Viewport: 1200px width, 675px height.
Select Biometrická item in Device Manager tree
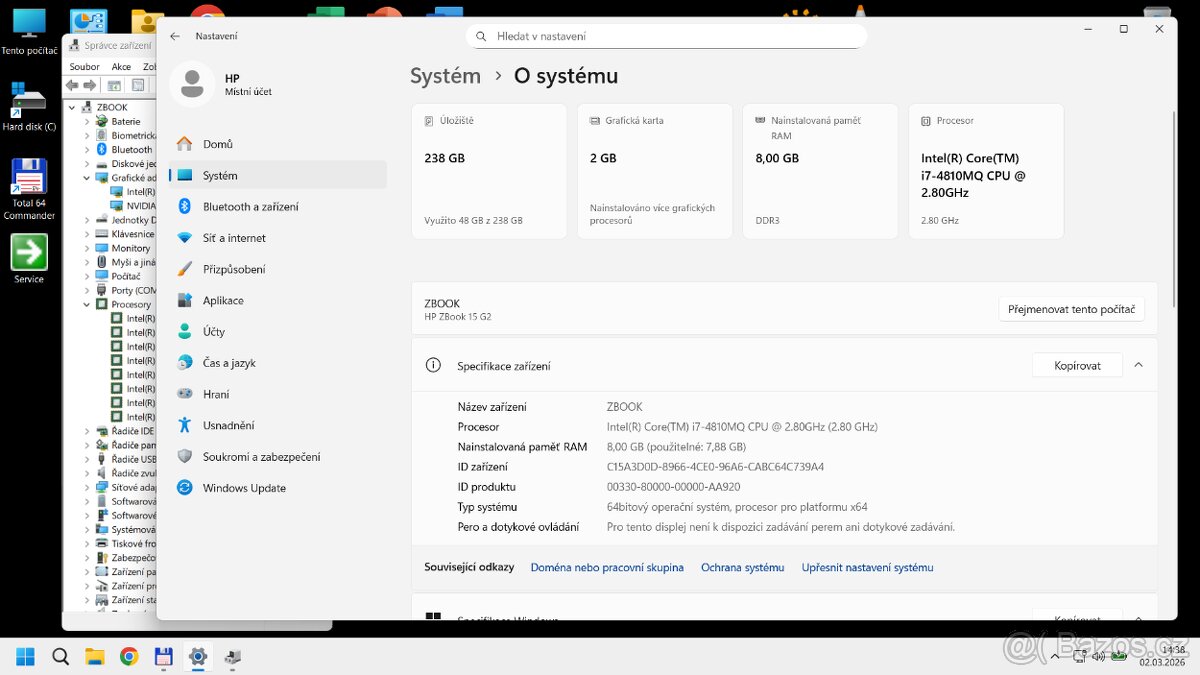coord(126,135)
